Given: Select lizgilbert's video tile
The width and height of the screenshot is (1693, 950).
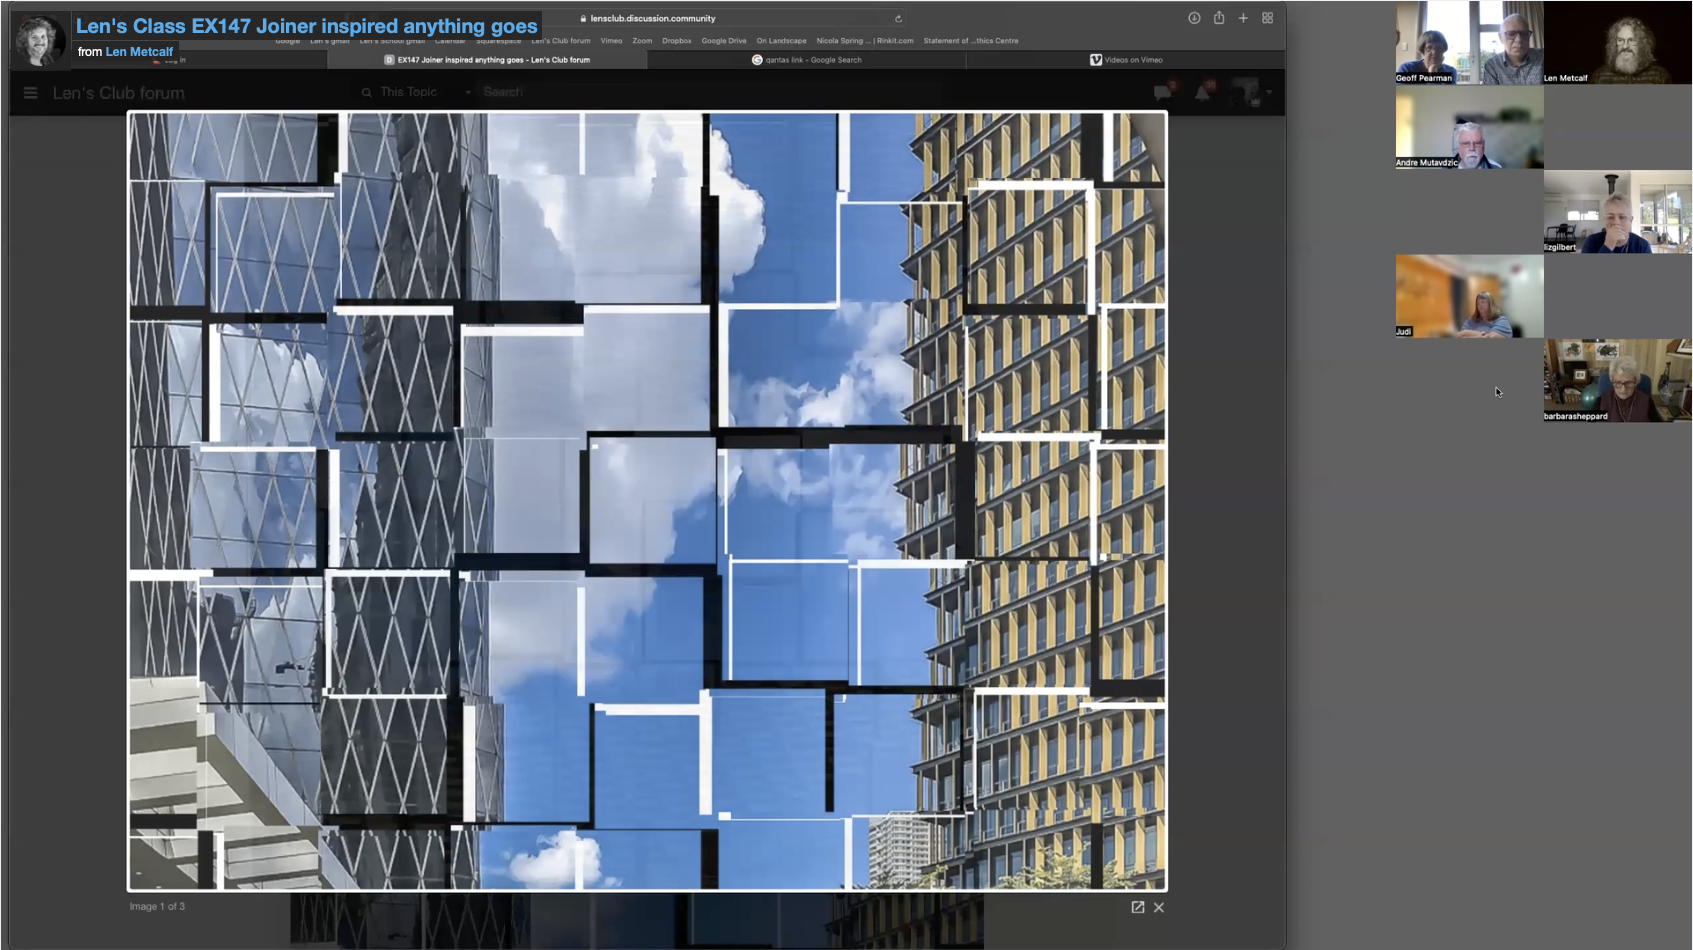Looking at the screenshot, I should (x=1617, y=211).
